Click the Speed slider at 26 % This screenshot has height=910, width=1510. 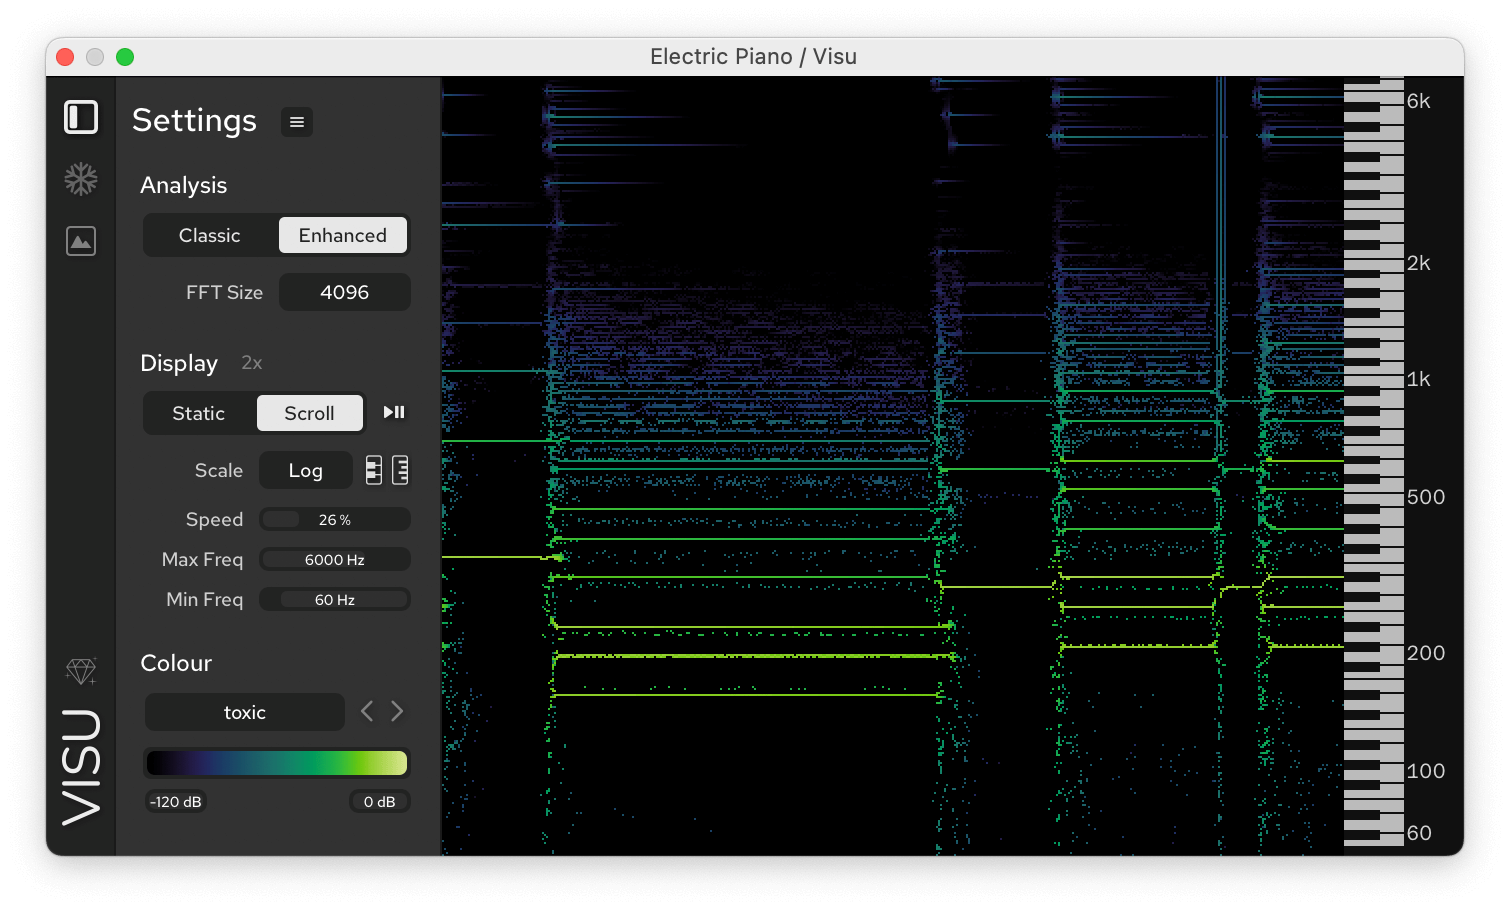[x=334, y=520]
